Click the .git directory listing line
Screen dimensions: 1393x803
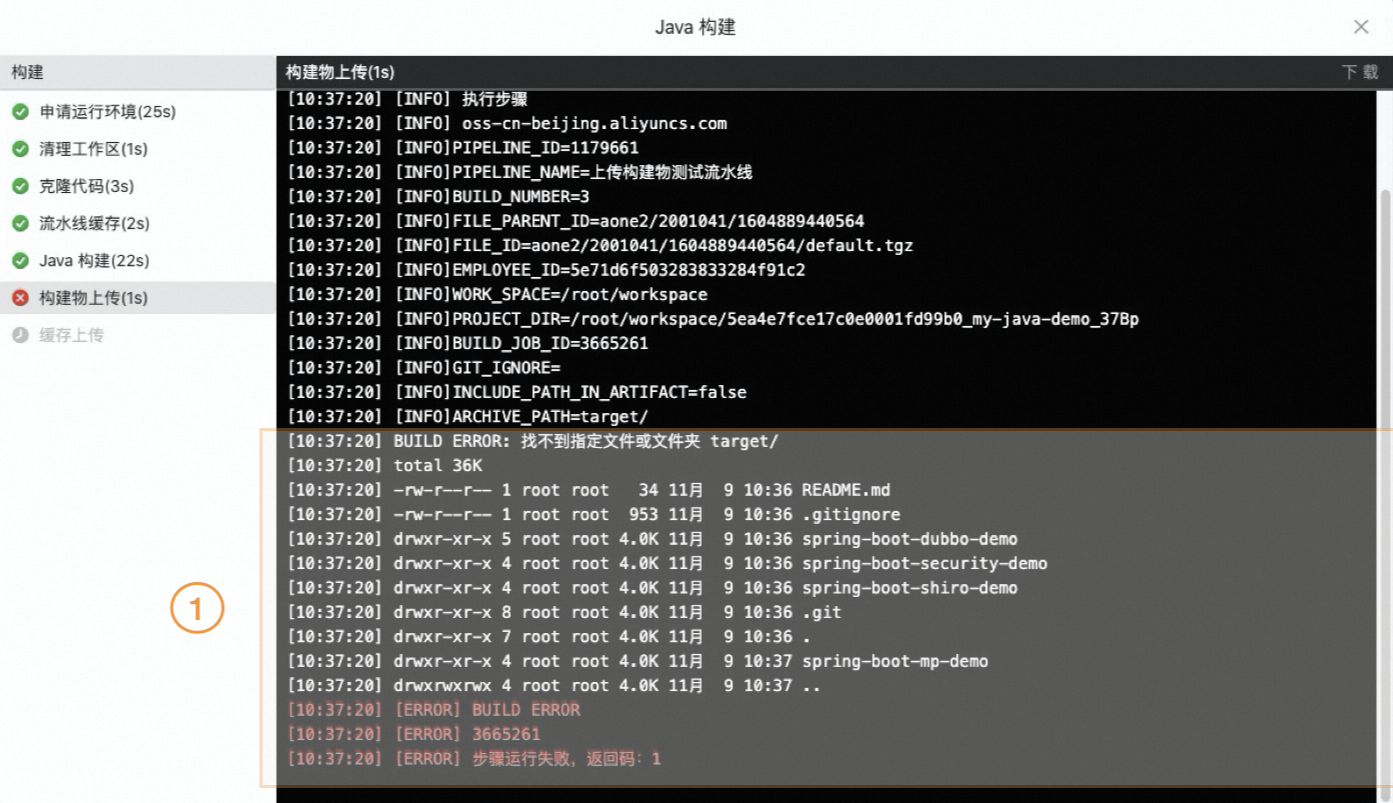coord(564,612)
